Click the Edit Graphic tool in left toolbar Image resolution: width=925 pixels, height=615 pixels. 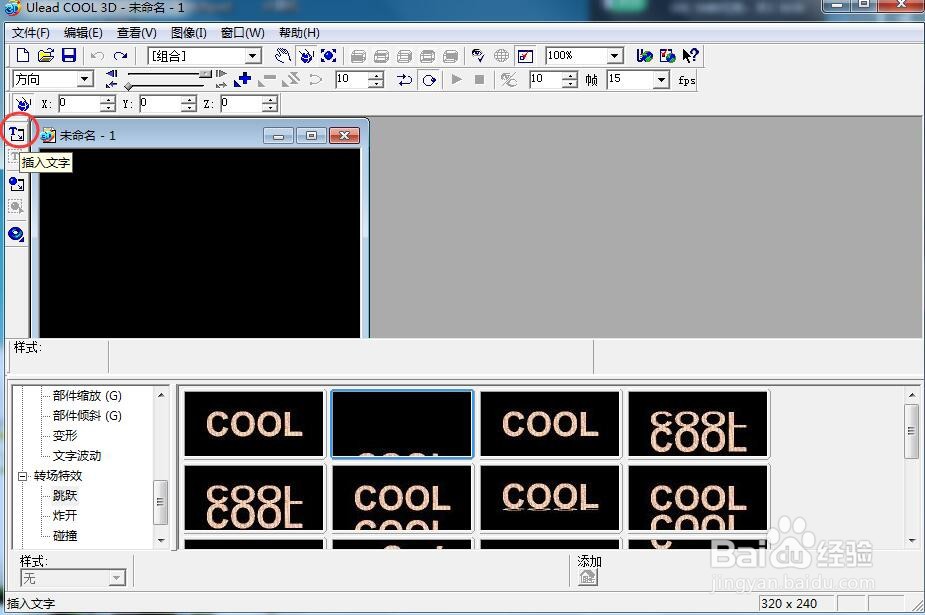[x=16, y=207]
